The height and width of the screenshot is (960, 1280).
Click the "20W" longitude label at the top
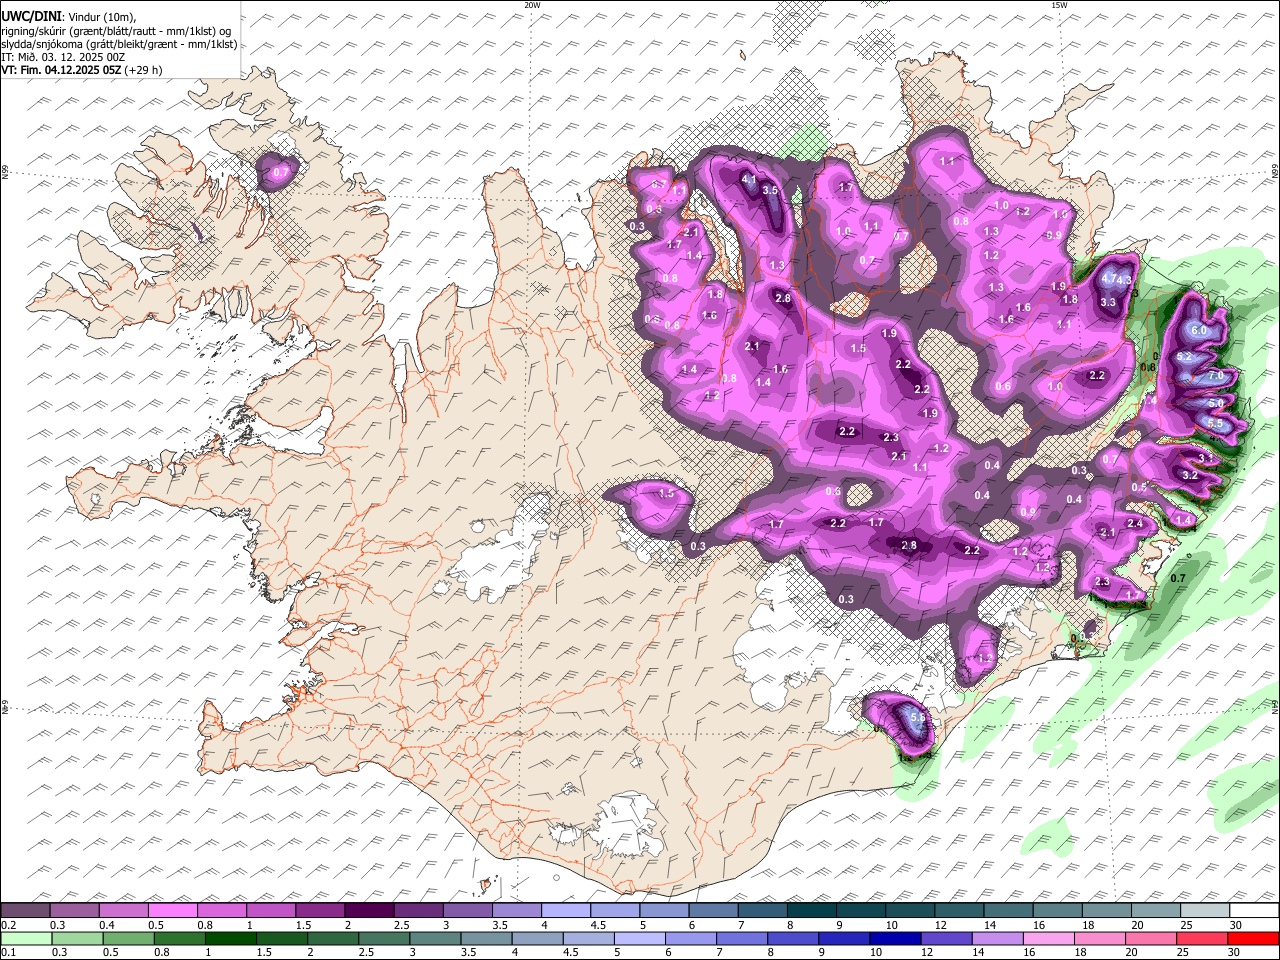[x=532, y=5]
